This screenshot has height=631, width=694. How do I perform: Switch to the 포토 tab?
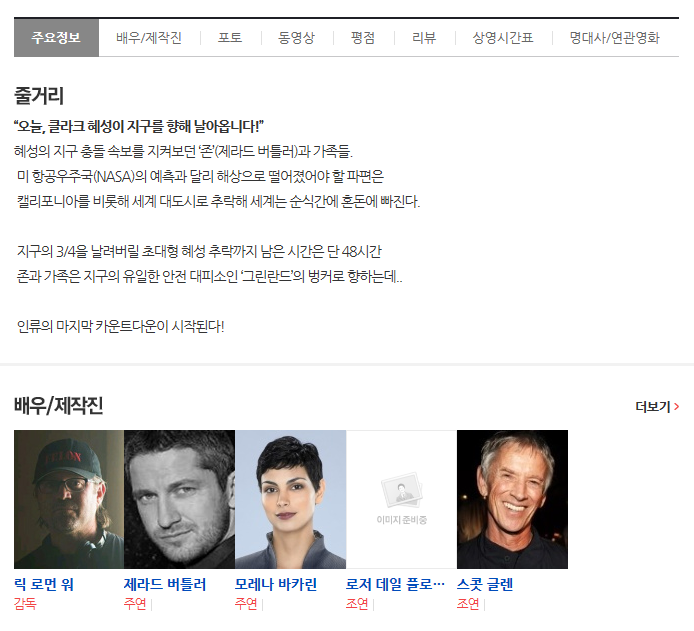coord(230,38)
